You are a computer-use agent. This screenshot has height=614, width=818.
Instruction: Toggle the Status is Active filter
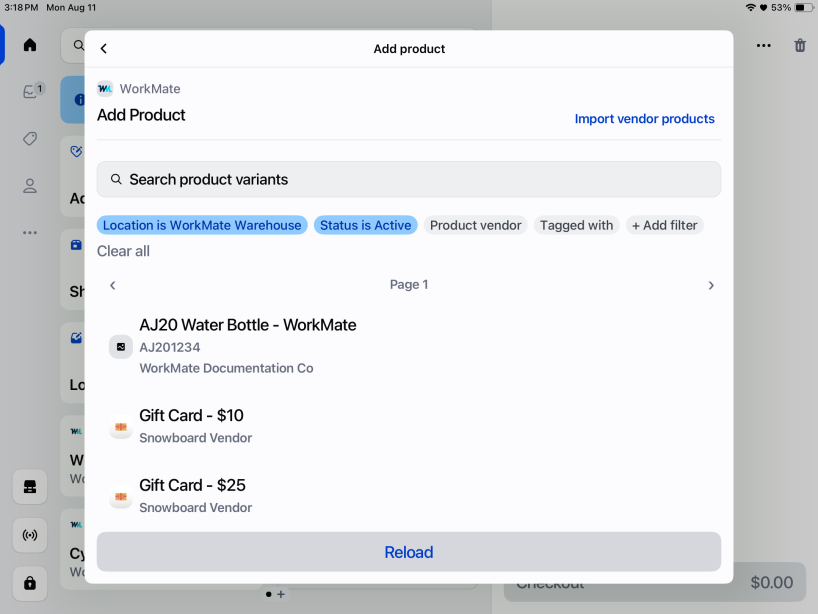coord(365,225)
